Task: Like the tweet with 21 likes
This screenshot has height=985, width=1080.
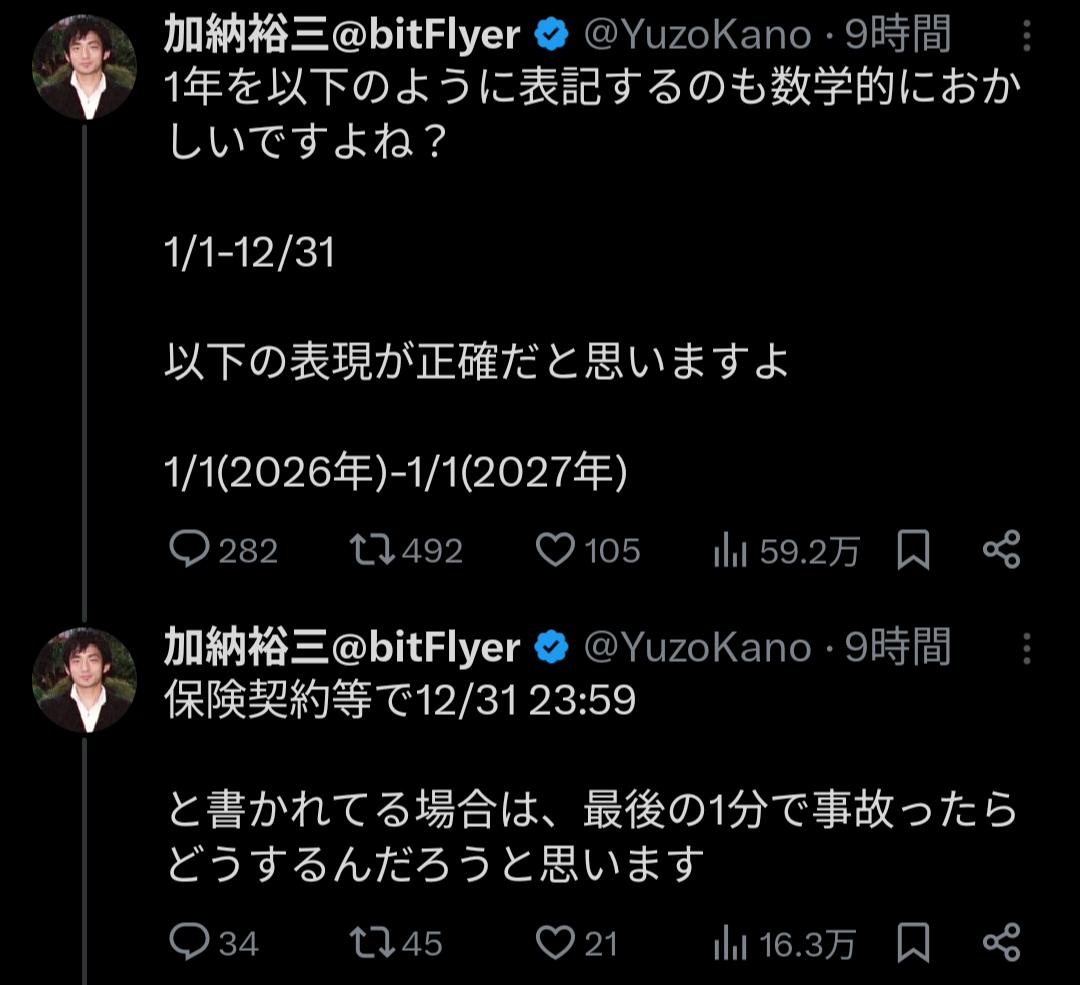Action: (556, 943)
